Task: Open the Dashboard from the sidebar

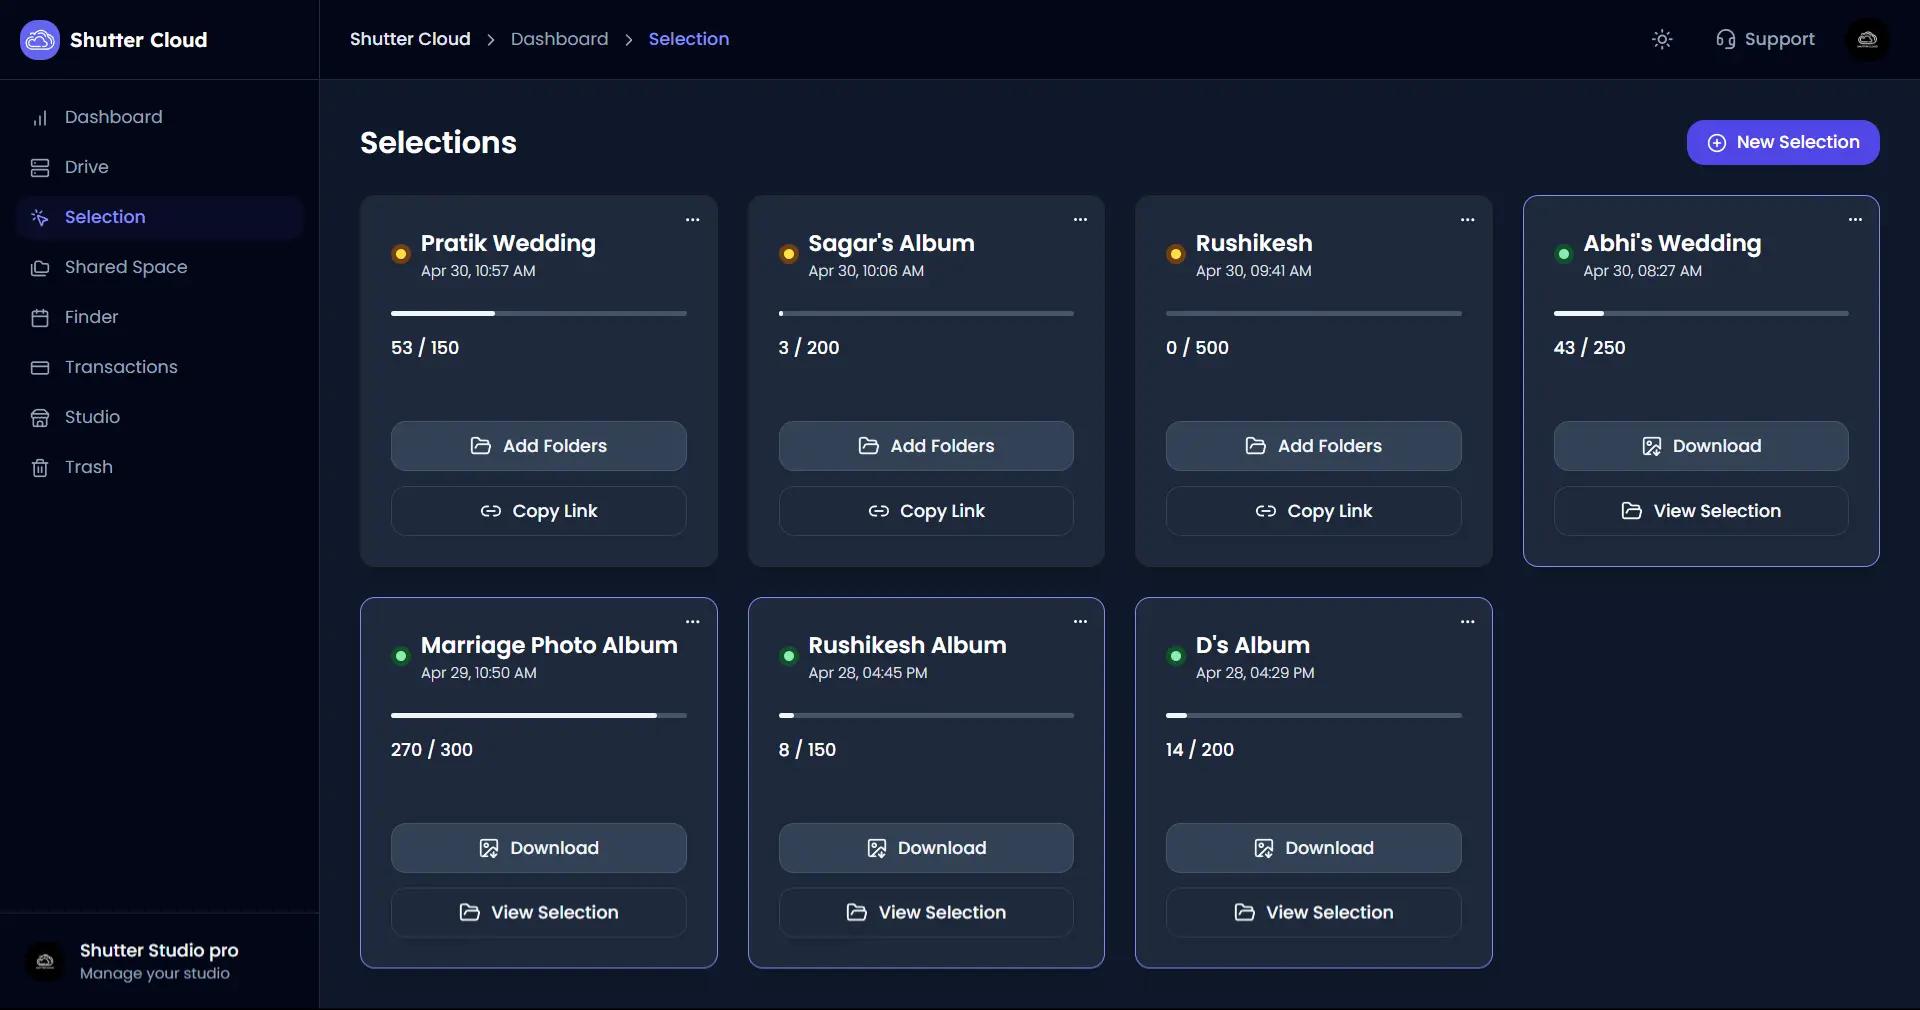Action: pos(114,117)
